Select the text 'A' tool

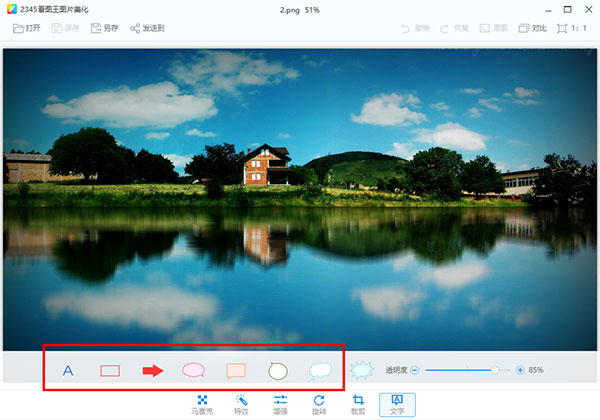[68, 371]
